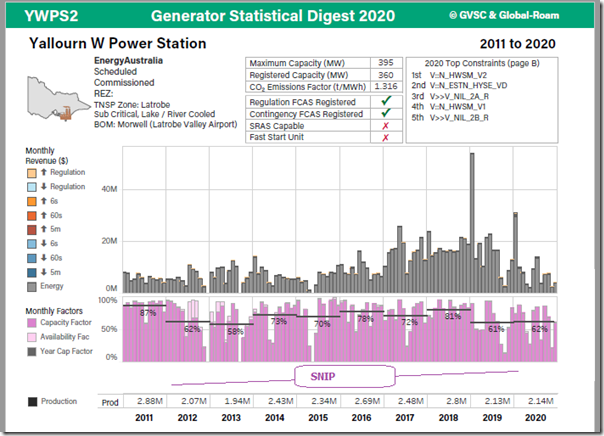
Task: Click the up arrow next to 5m
Action: [x=44, y=229]
